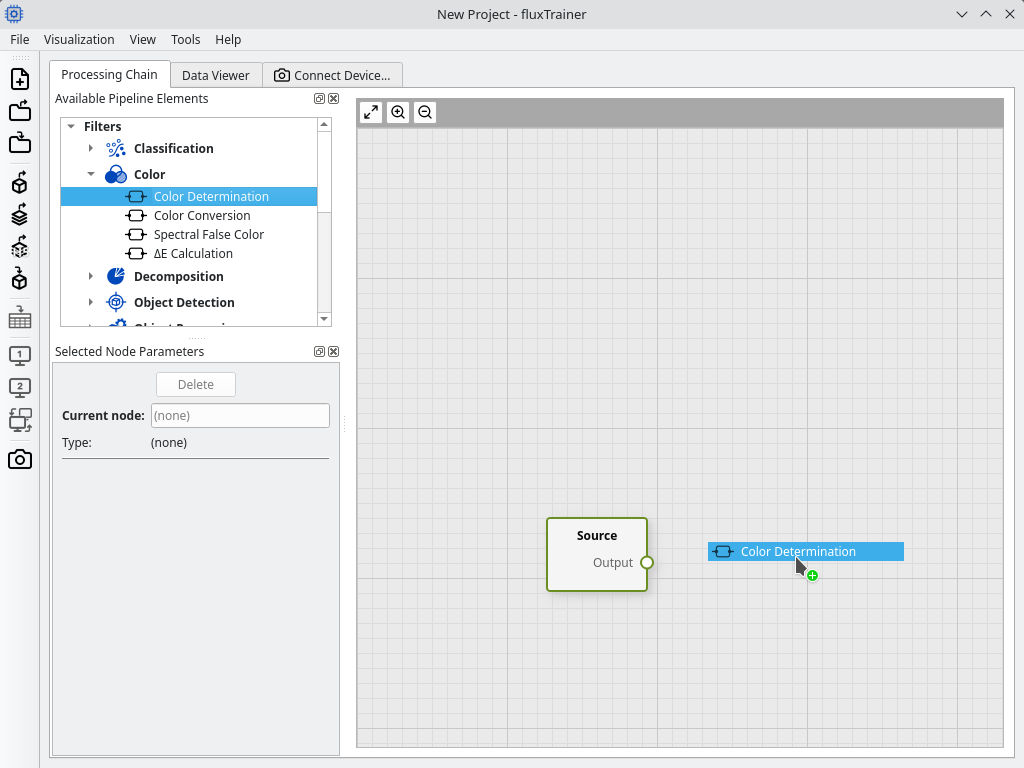Click the Classification category icon
The width and height of the screenshot is (1024, 768).
click(116, 148)
